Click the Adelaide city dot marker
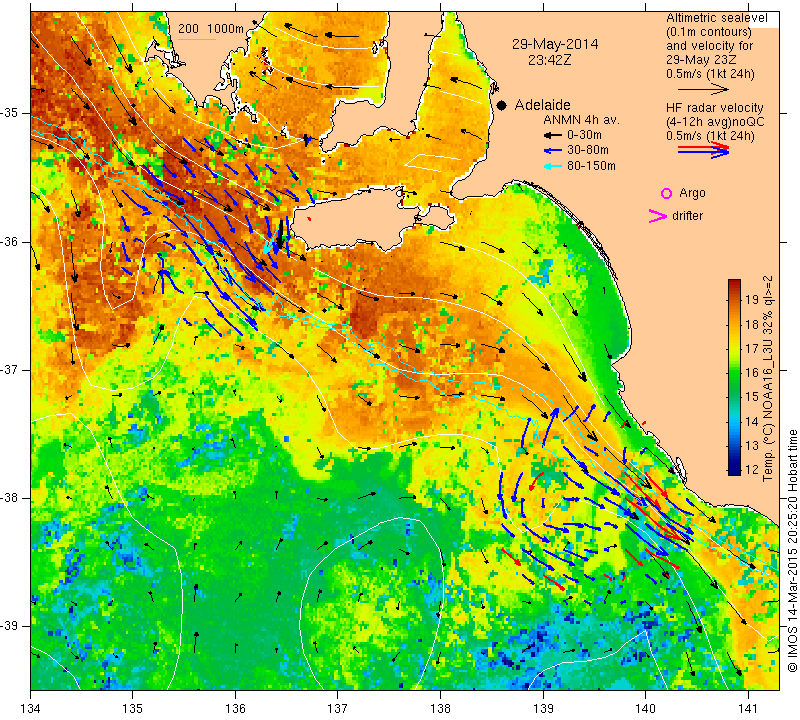Screen dimensions: 800x720 click(x=502, y=105)
